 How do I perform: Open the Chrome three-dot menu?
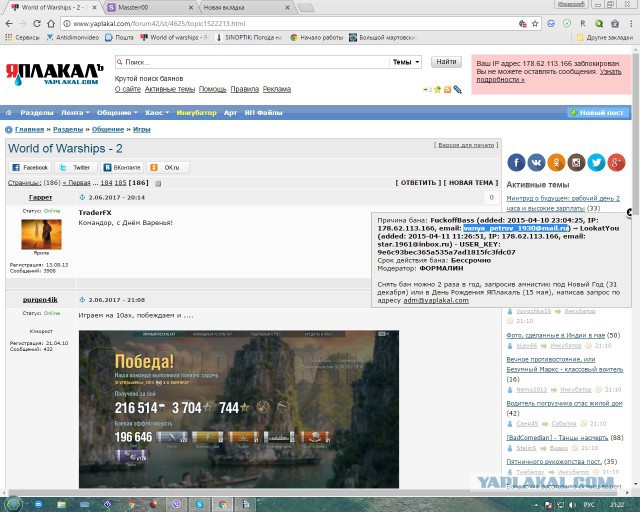[x=631, y=24]
